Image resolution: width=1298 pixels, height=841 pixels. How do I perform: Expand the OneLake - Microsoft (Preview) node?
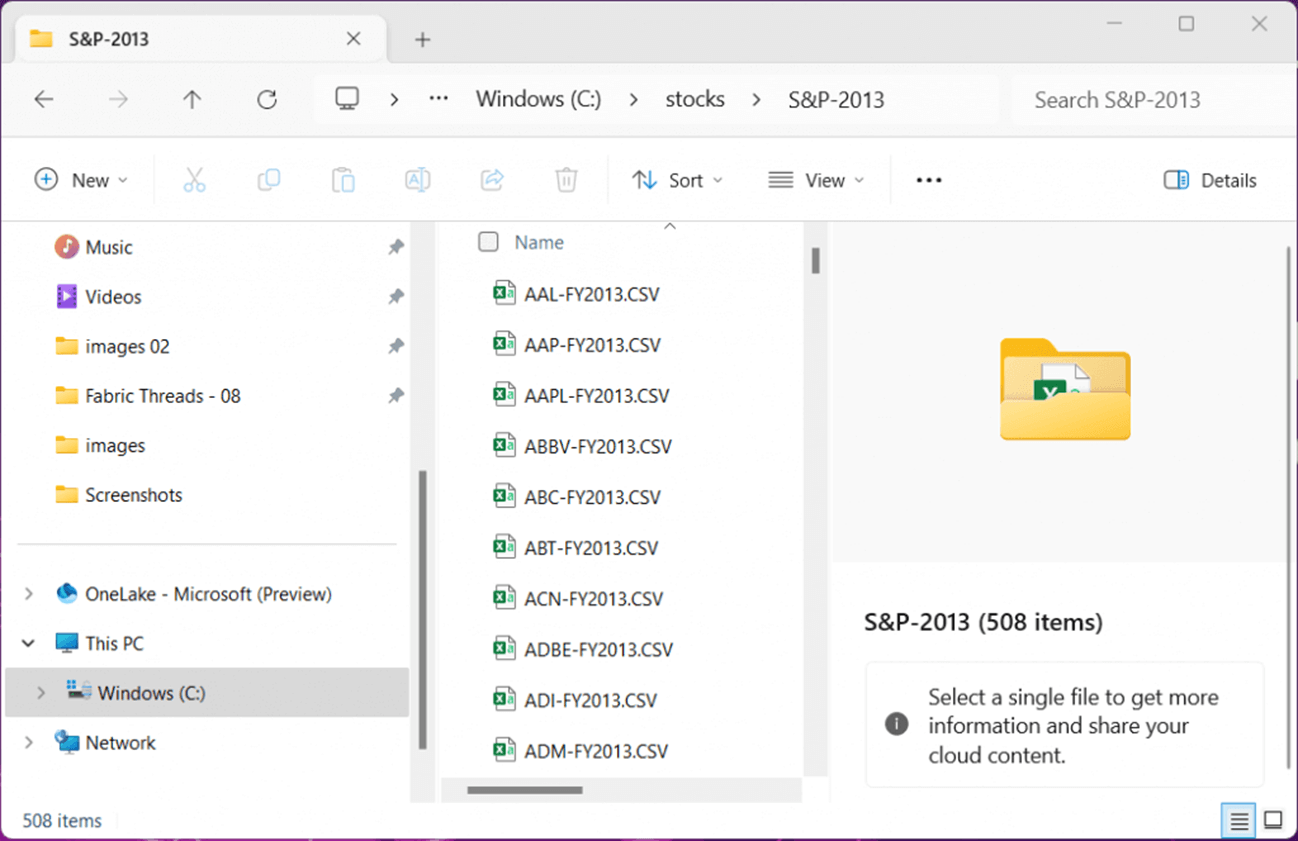(29, 594)
